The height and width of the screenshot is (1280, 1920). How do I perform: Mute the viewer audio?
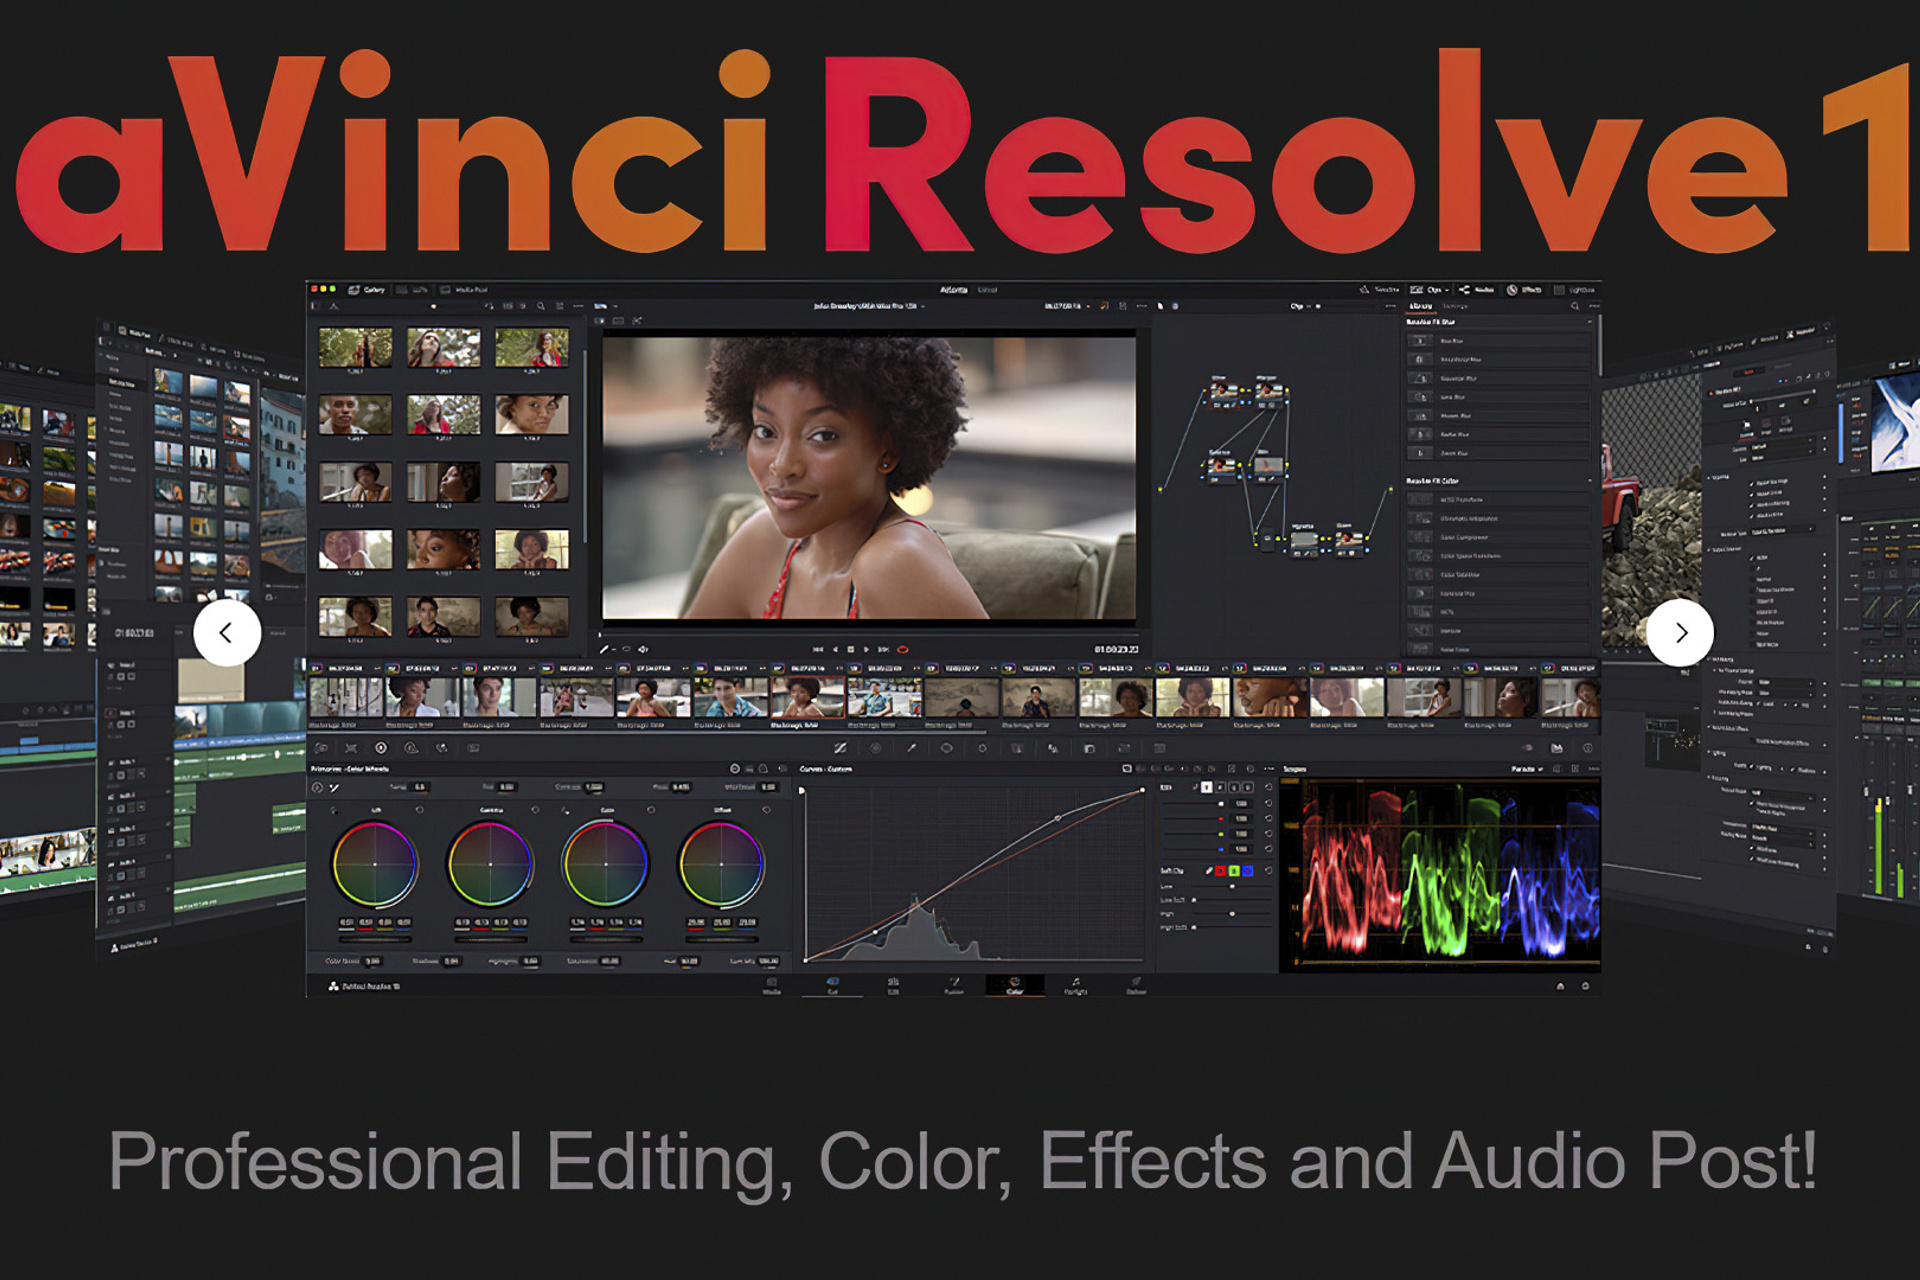point(643,649)
